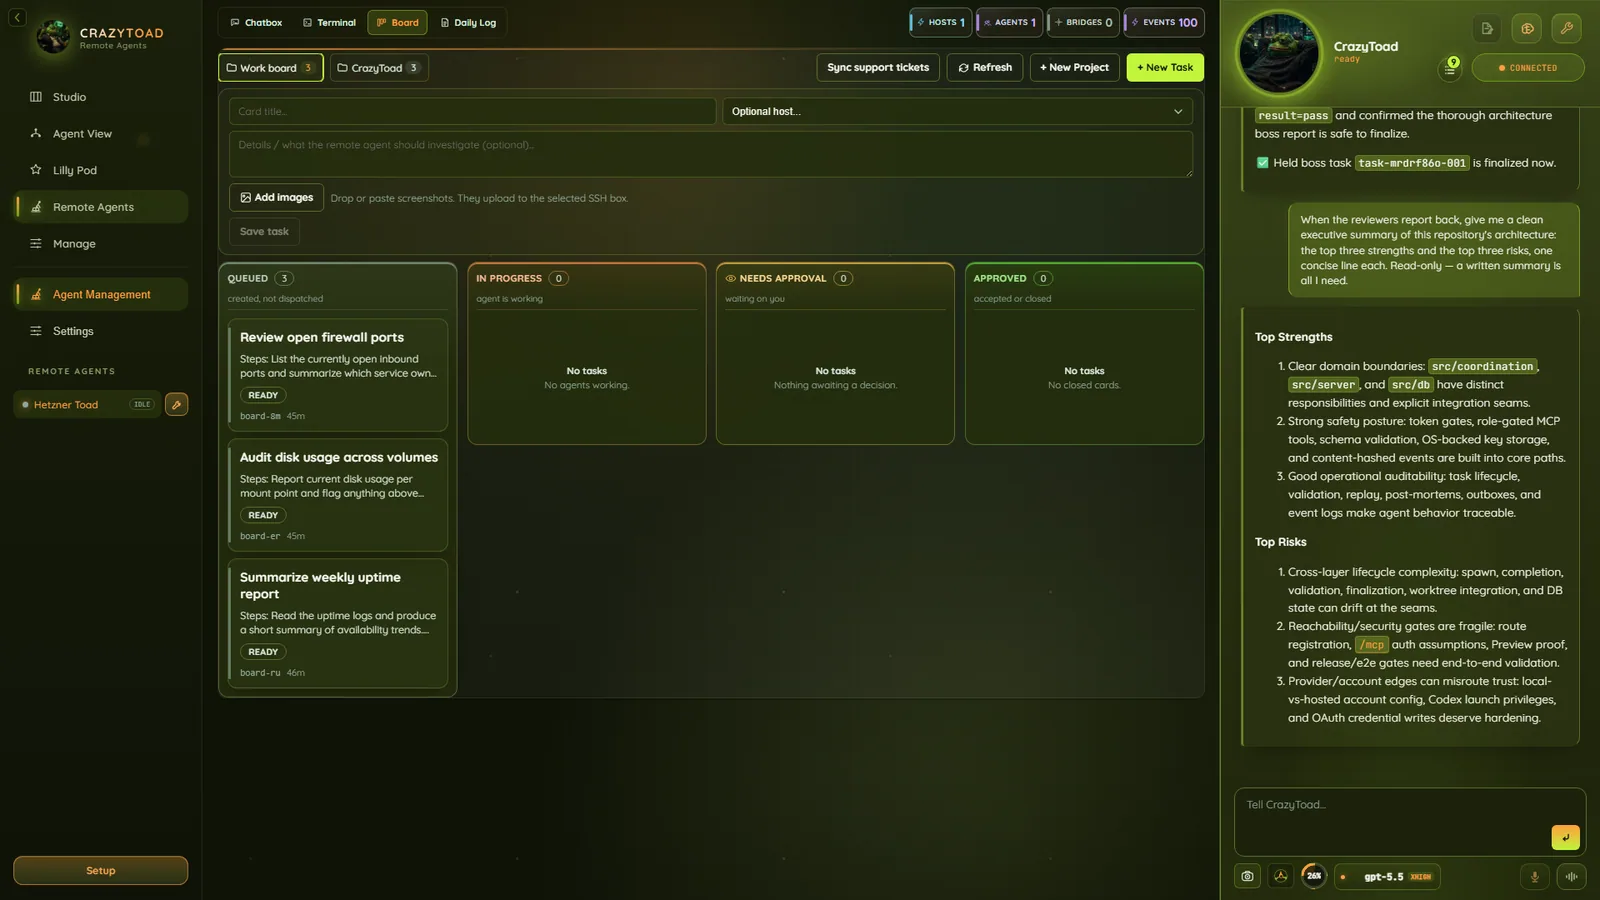Select the CrazyToad project tab

click(x=379, y=68)
